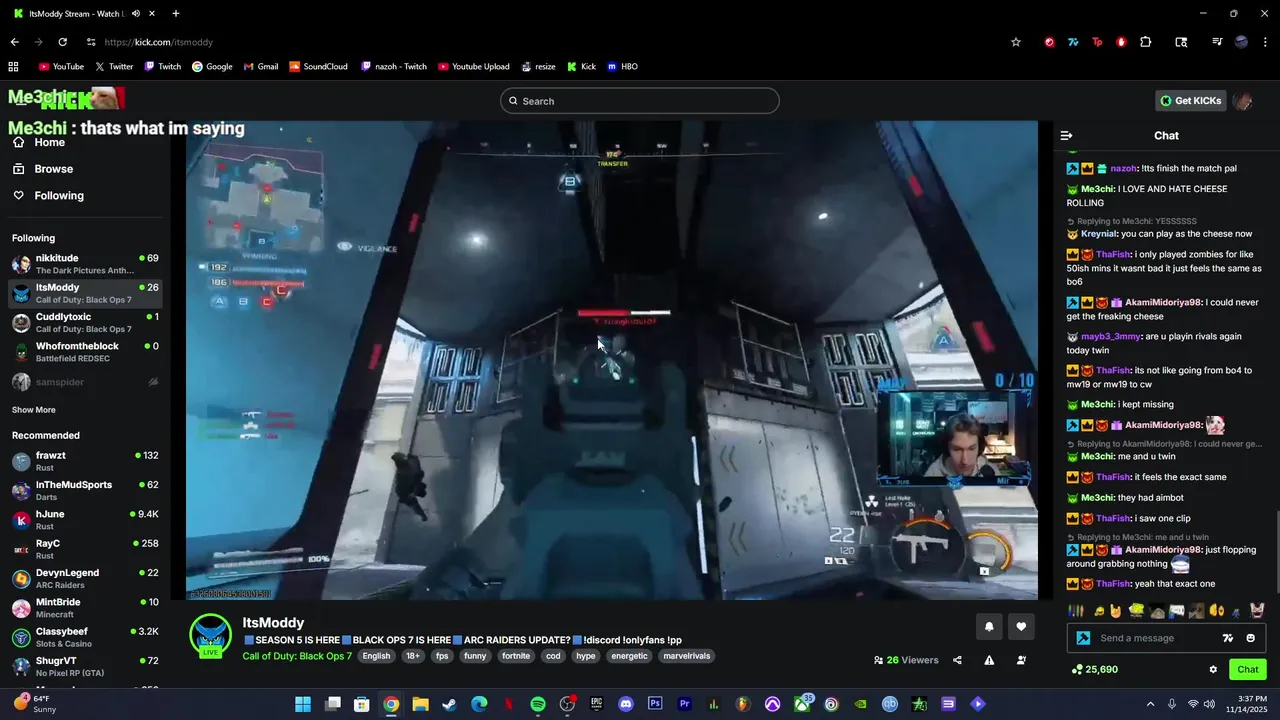This screenshot has width=1280, height=720.
Task: Select the English tag
Action: 376,656
